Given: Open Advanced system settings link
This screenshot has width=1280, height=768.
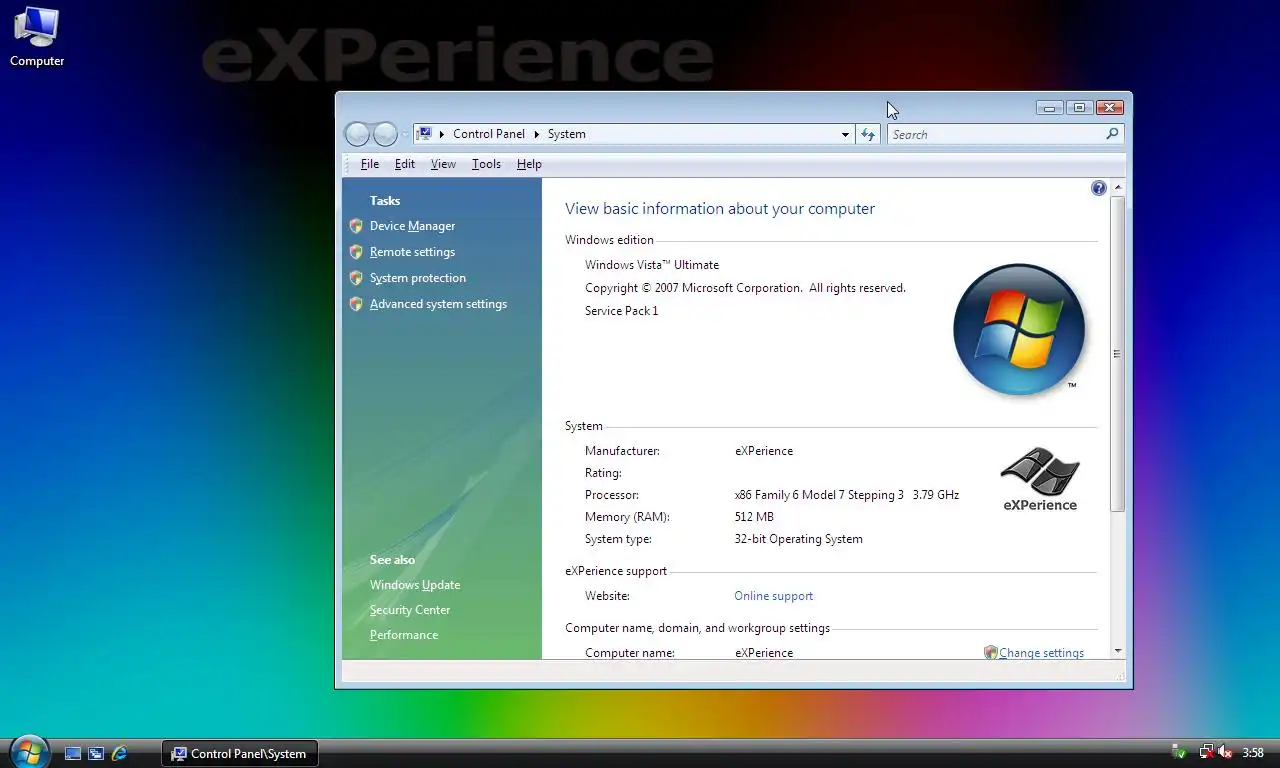Looking at the screenshot, I should click(x=438, y=304).
